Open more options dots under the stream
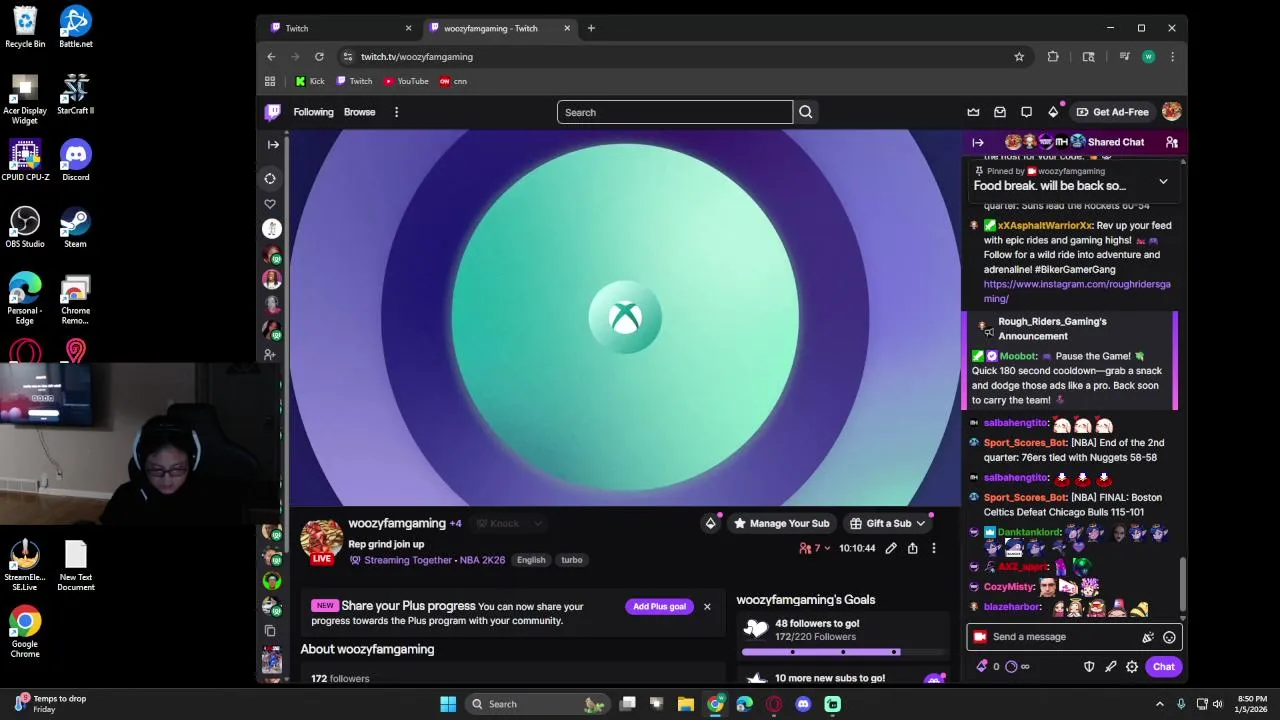1280x720 pixels. 934,548
